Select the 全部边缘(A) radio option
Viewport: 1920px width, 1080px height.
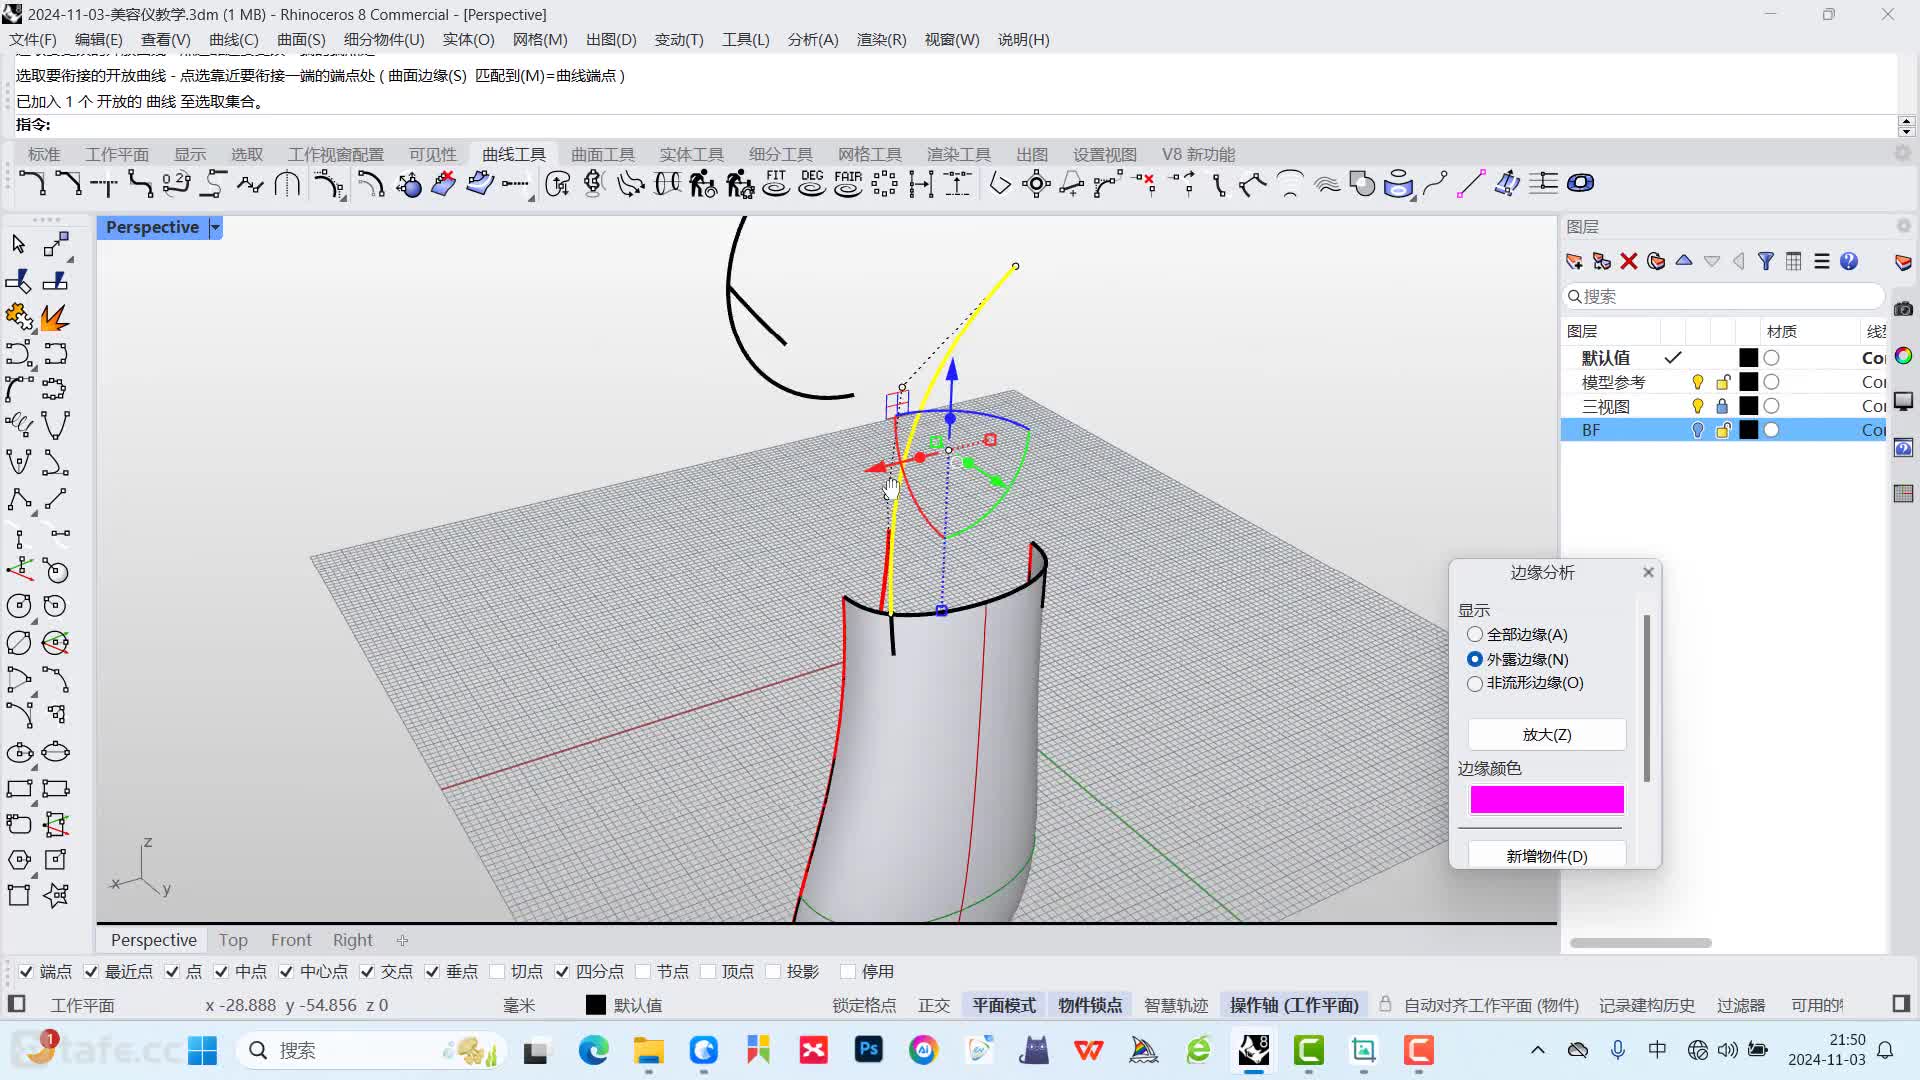click(1475, 635)
